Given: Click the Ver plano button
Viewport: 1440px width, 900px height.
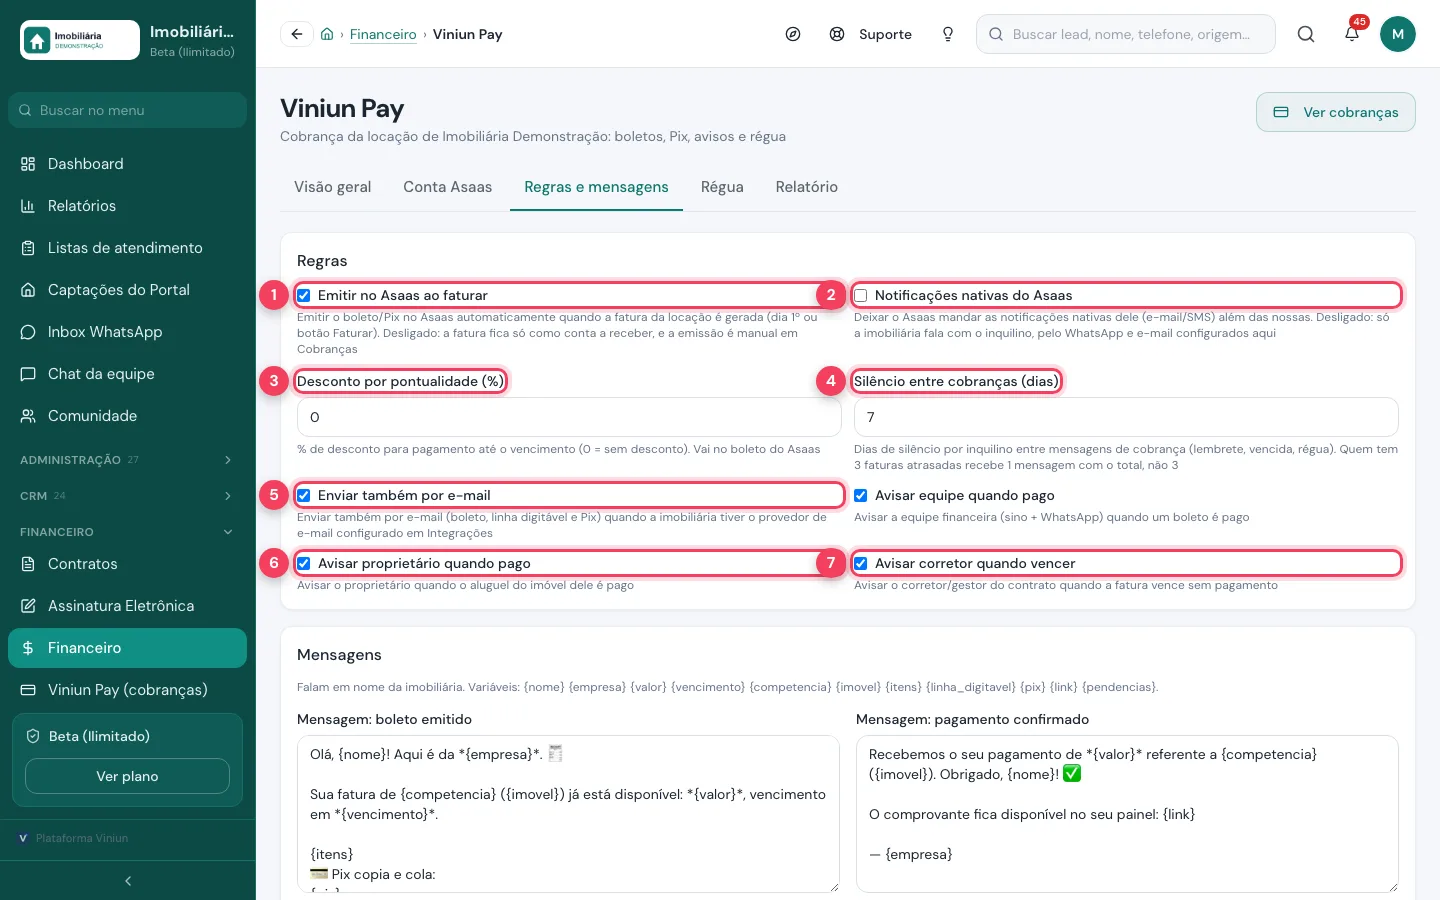Looking at the screenshot, I should click(127, 776).
